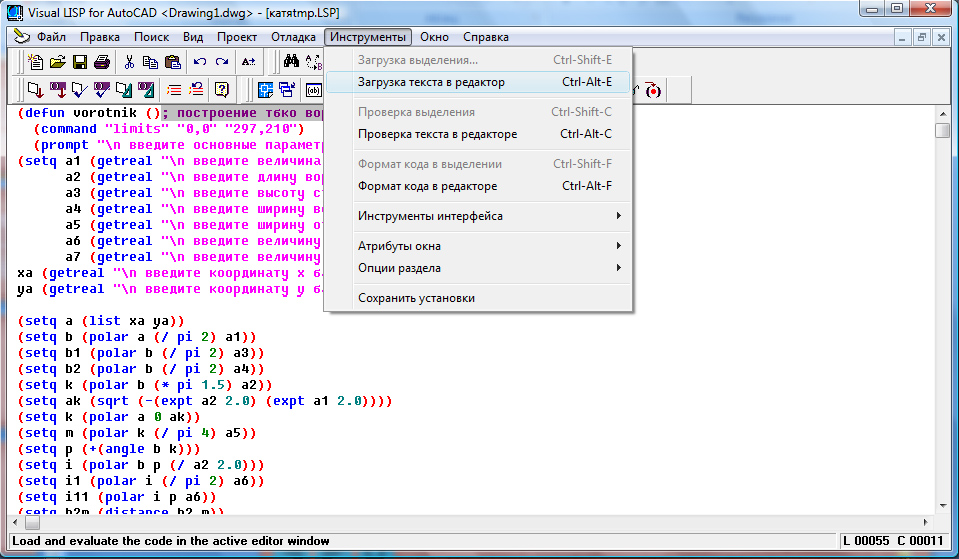
Task: Choose Загрузка текста в редактор
Action: [x=478, y=82]
